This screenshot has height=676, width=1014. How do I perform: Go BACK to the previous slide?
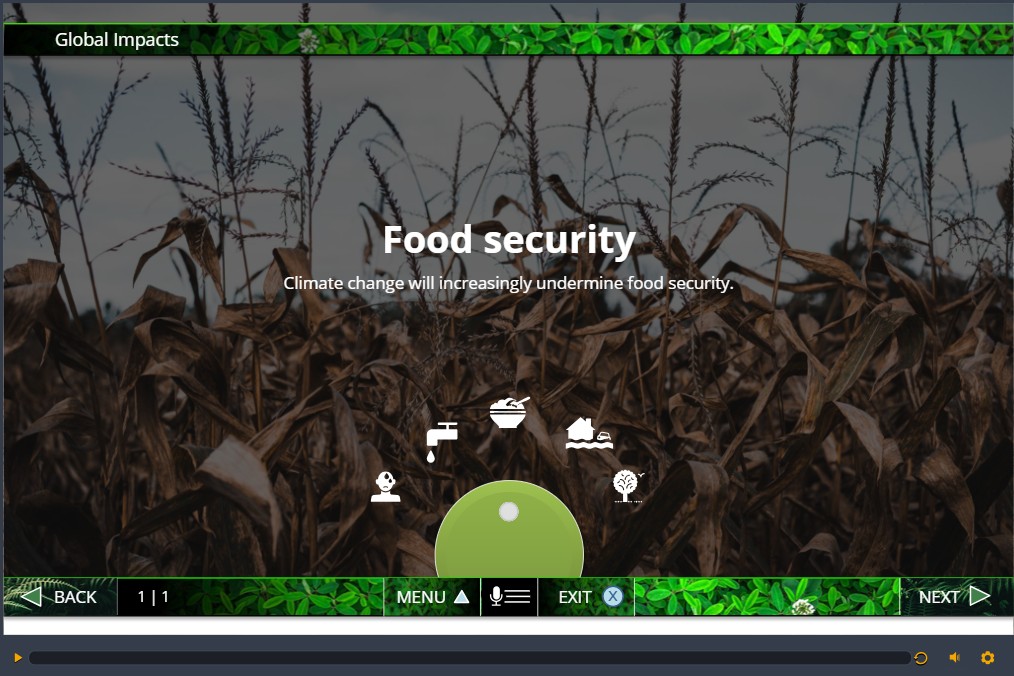pyautogui.click(x=59, y=596)
